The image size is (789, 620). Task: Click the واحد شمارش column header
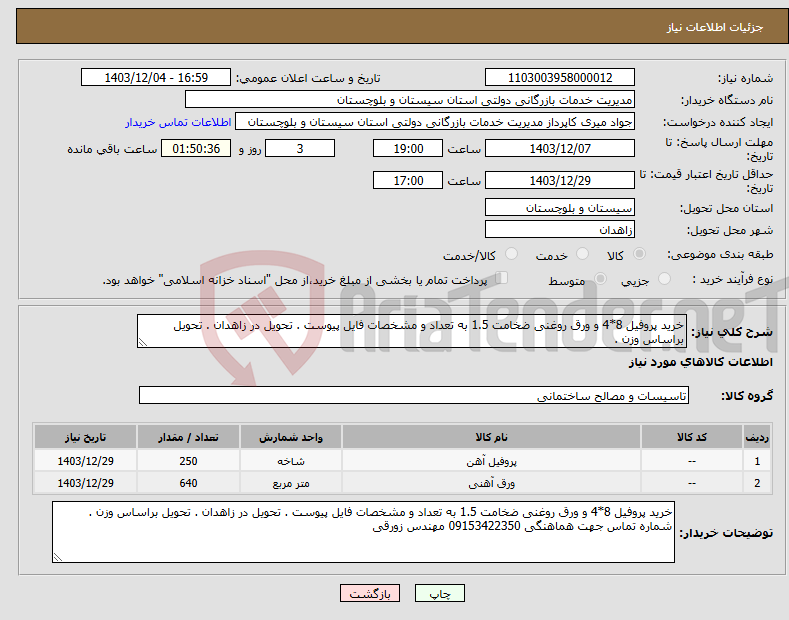291,437
